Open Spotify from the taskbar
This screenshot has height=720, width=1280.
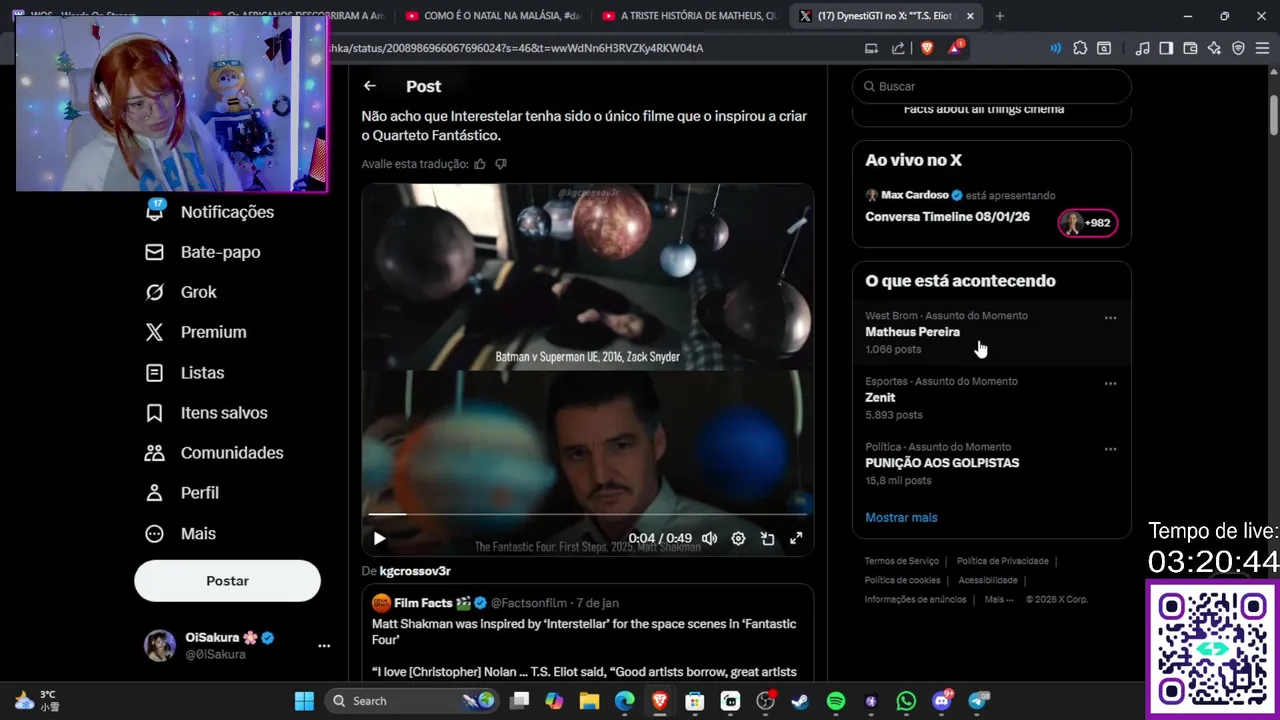click(x=836, y=701)
